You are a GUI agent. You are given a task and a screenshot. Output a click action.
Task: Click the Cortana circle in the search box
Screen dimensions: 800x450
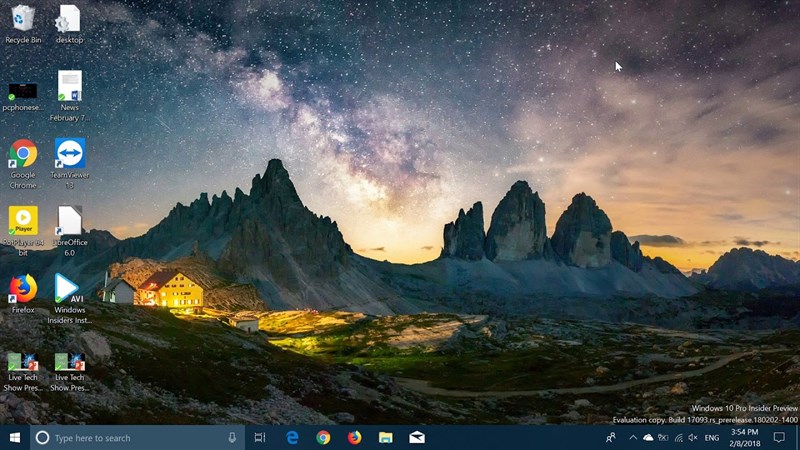point(42,438)
